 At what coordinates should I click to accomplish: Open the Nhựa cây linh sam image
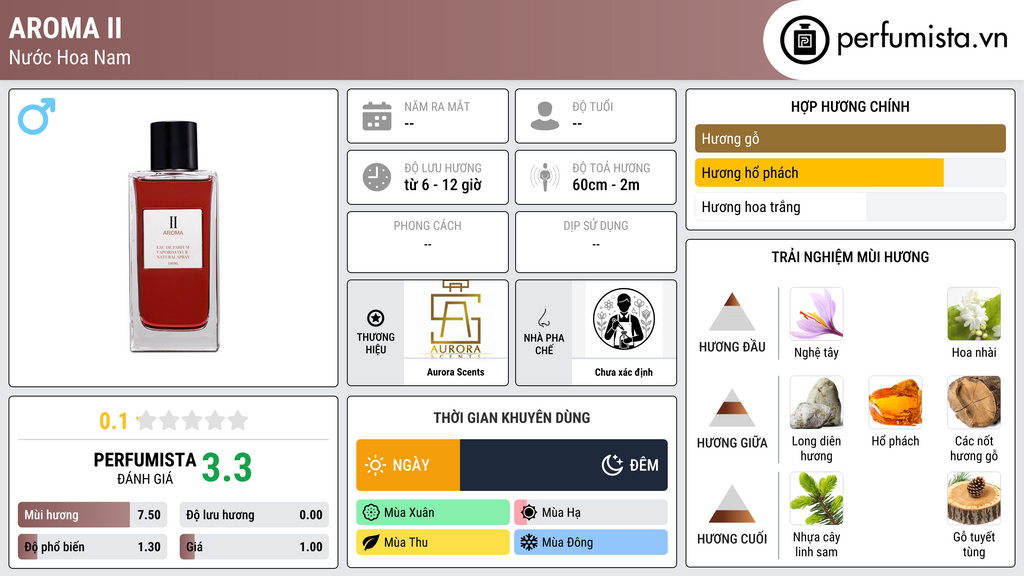tap(816, 498)
